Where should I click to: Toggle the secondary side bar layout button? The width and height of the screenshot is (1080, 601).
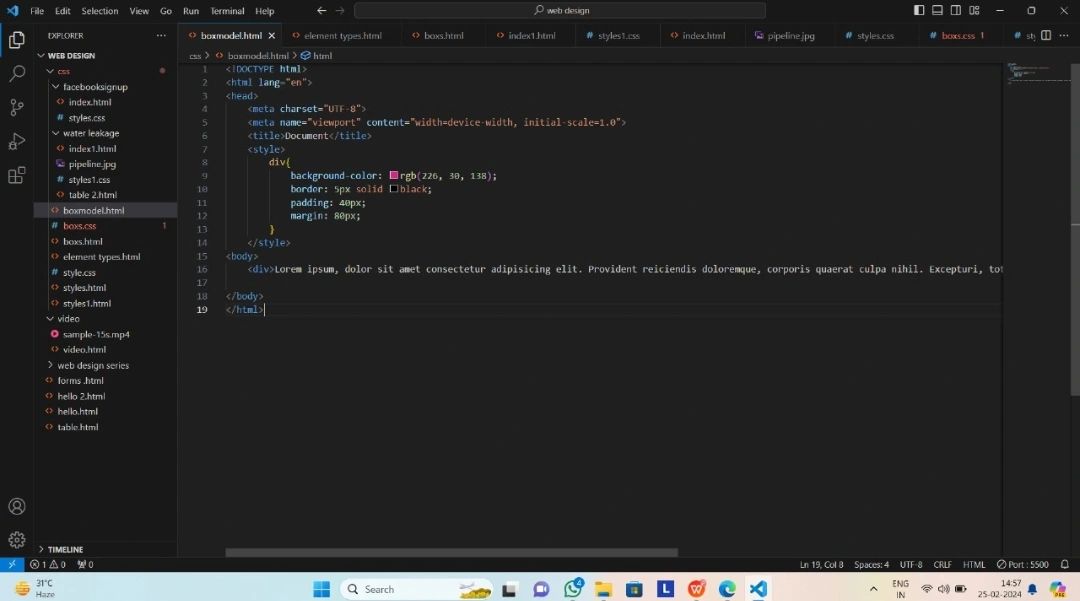click(956, 11)
